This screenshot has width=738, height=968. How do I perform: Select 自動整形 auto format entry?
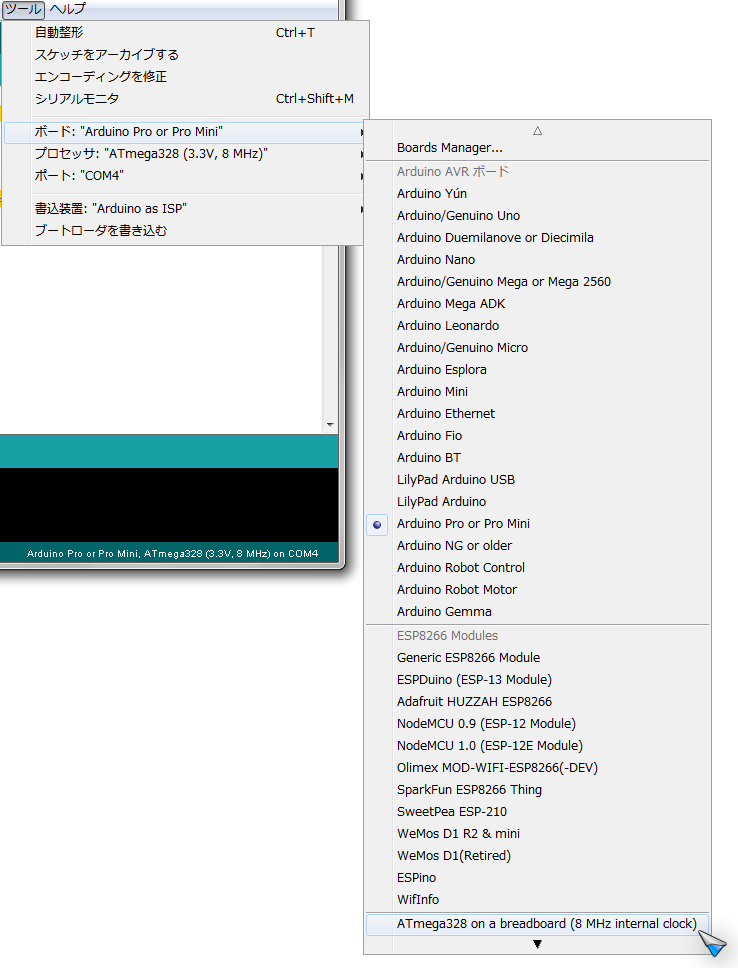pos(185,33)
